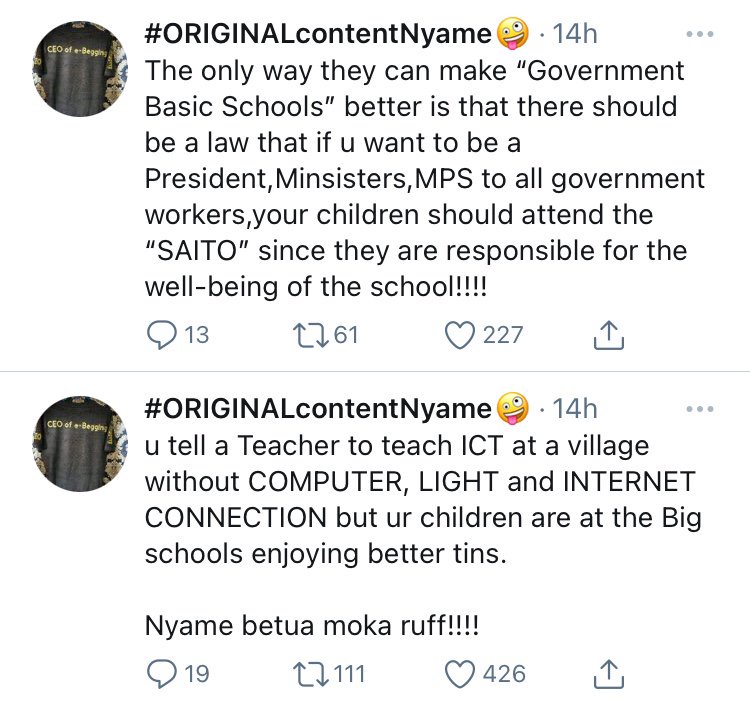Viewport: 750px width, 709px height.
Task: Open second tweet via its 14h timestamp
Action: [575, 409]
